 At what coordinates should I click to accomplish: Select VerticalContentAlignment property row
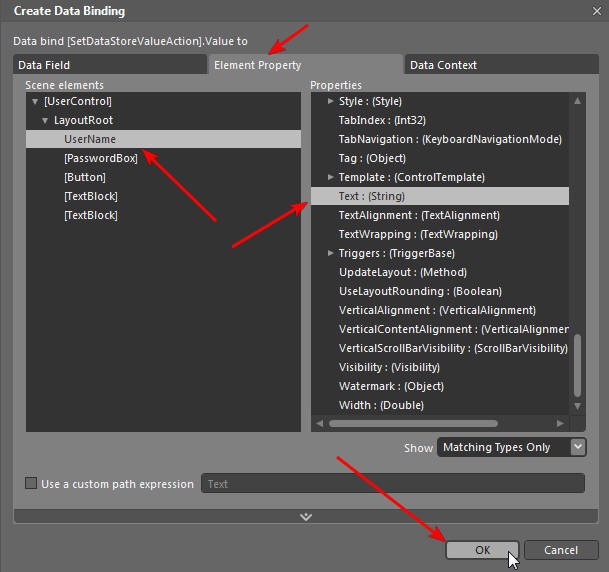click(440, 329)
